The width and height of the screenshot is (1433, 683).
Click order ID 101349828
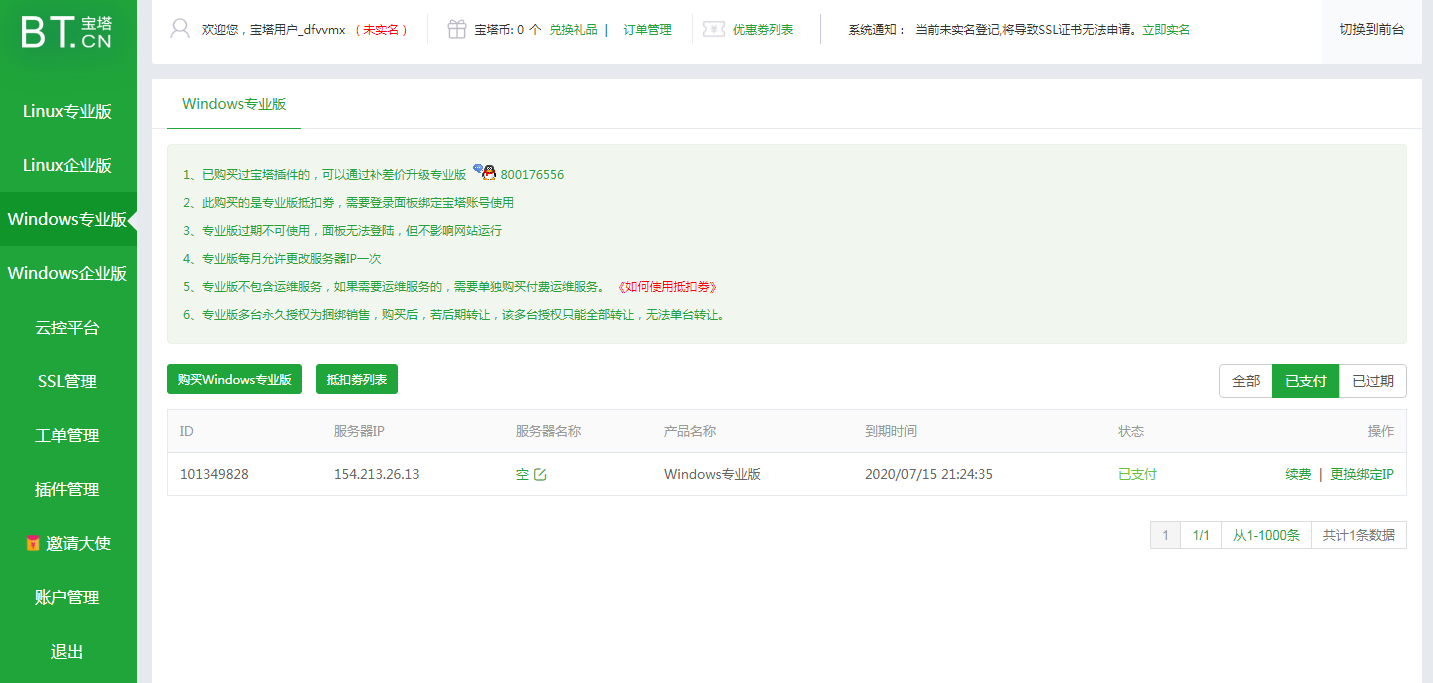click(214, 474)
